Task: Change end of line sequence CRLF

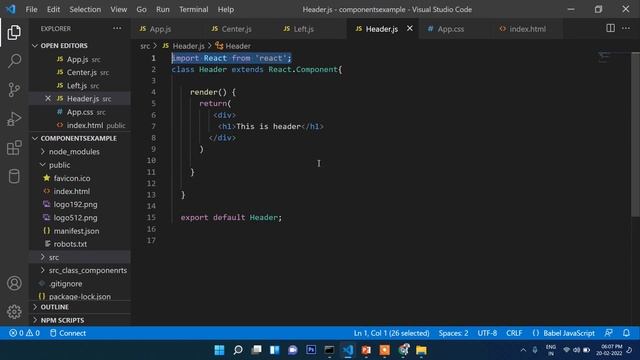Action: 514,333
